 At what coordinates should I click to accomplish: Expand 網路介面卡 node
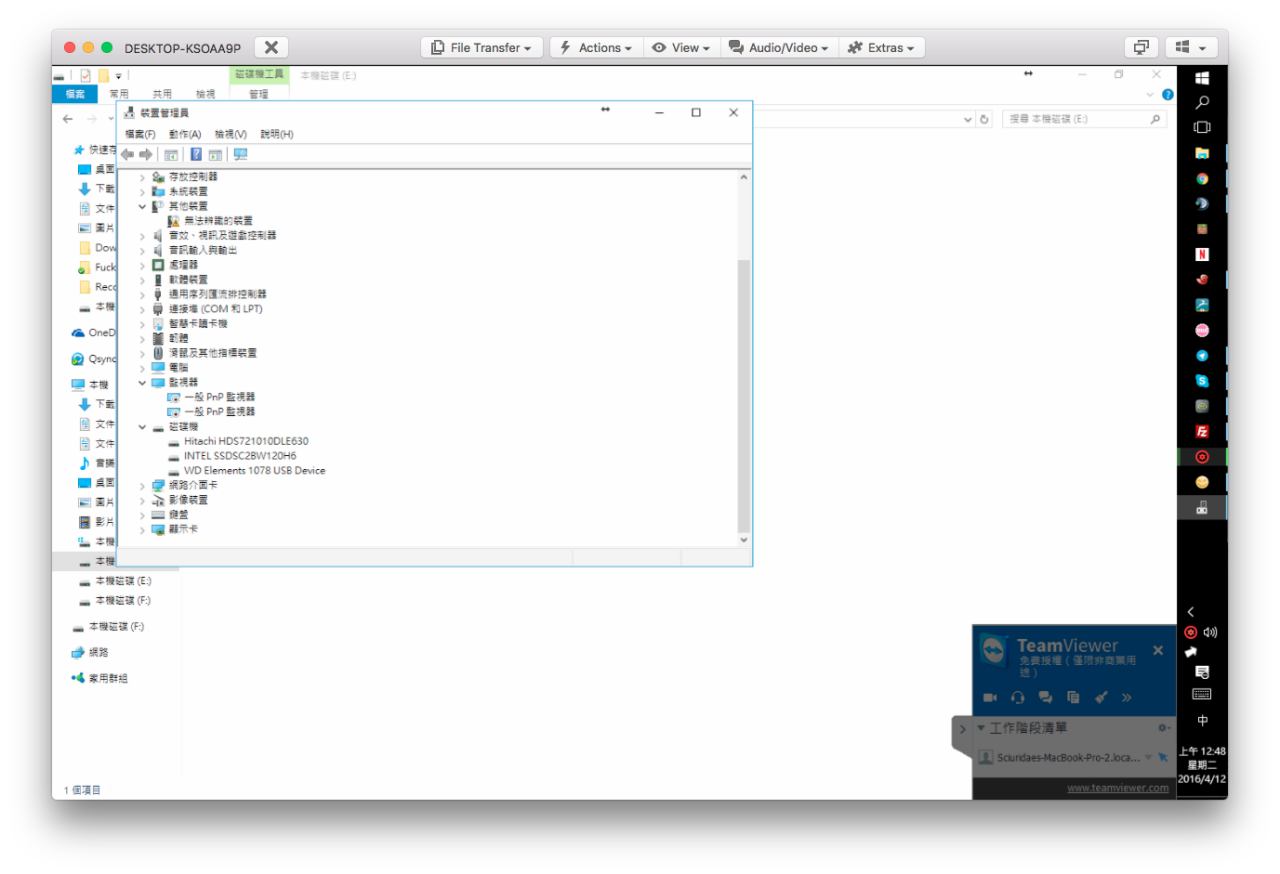click(143, 485)
